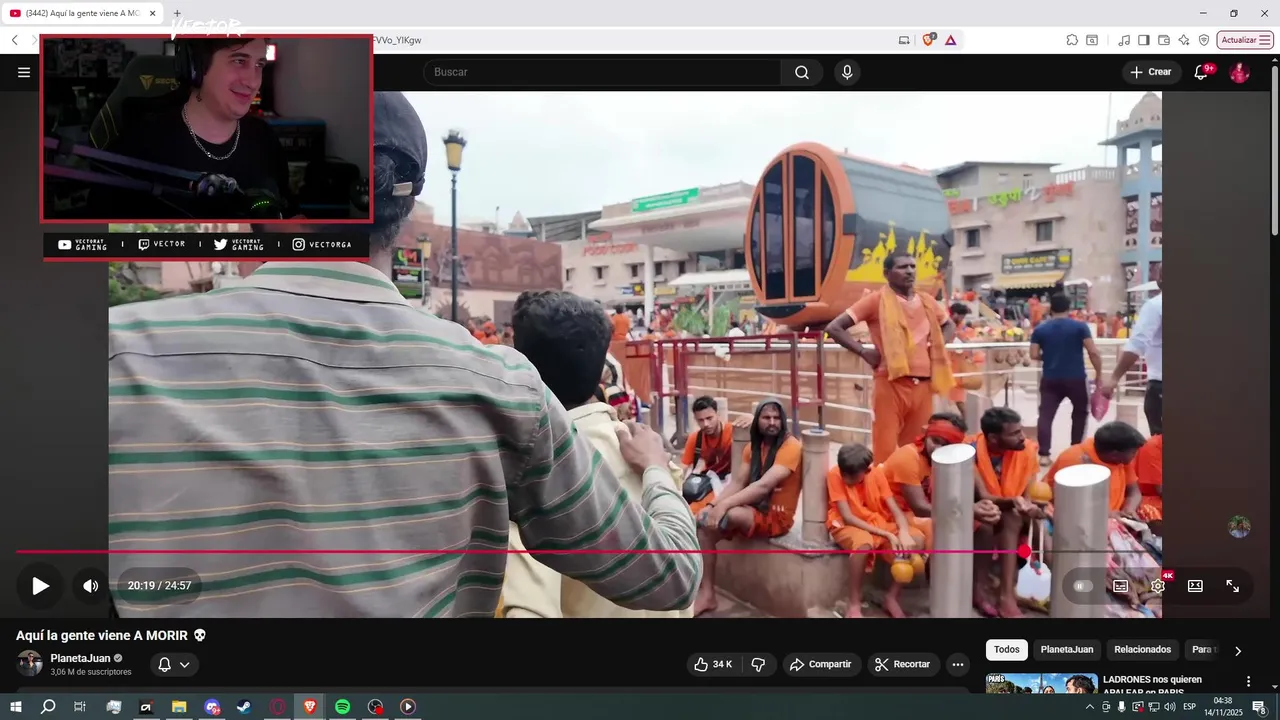Open the taskbar clock and date
Screen dimensions: 1280x720
(1223, 707)
